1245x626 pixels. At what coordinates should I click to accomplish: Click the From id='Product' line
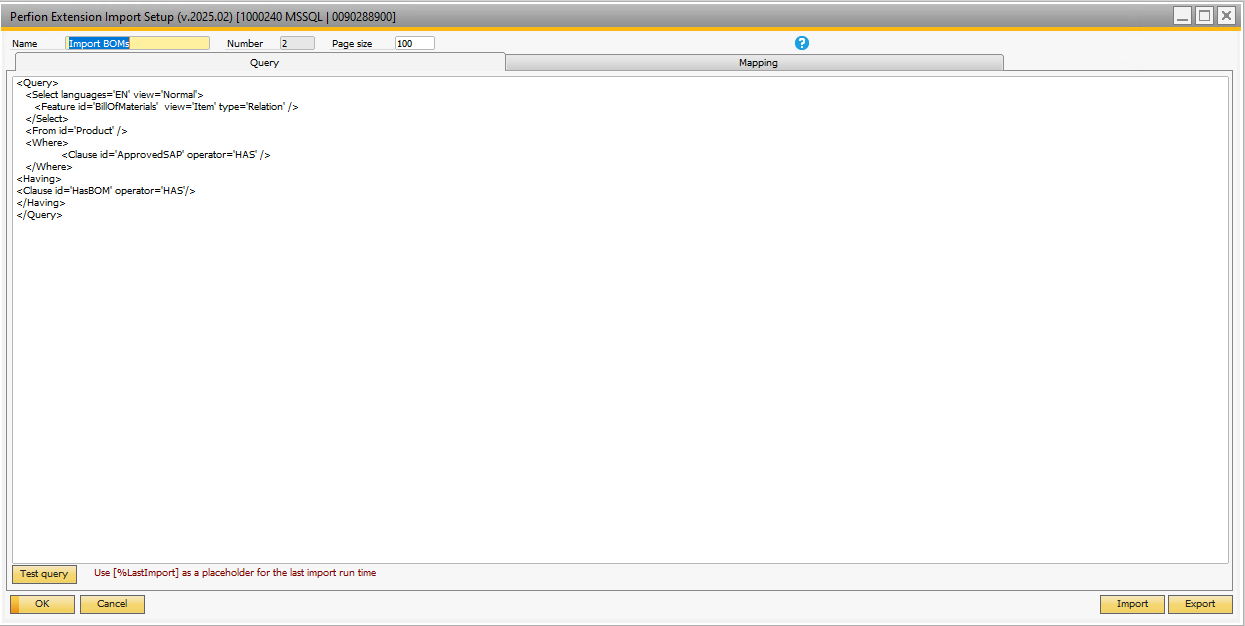coord(77,131)
